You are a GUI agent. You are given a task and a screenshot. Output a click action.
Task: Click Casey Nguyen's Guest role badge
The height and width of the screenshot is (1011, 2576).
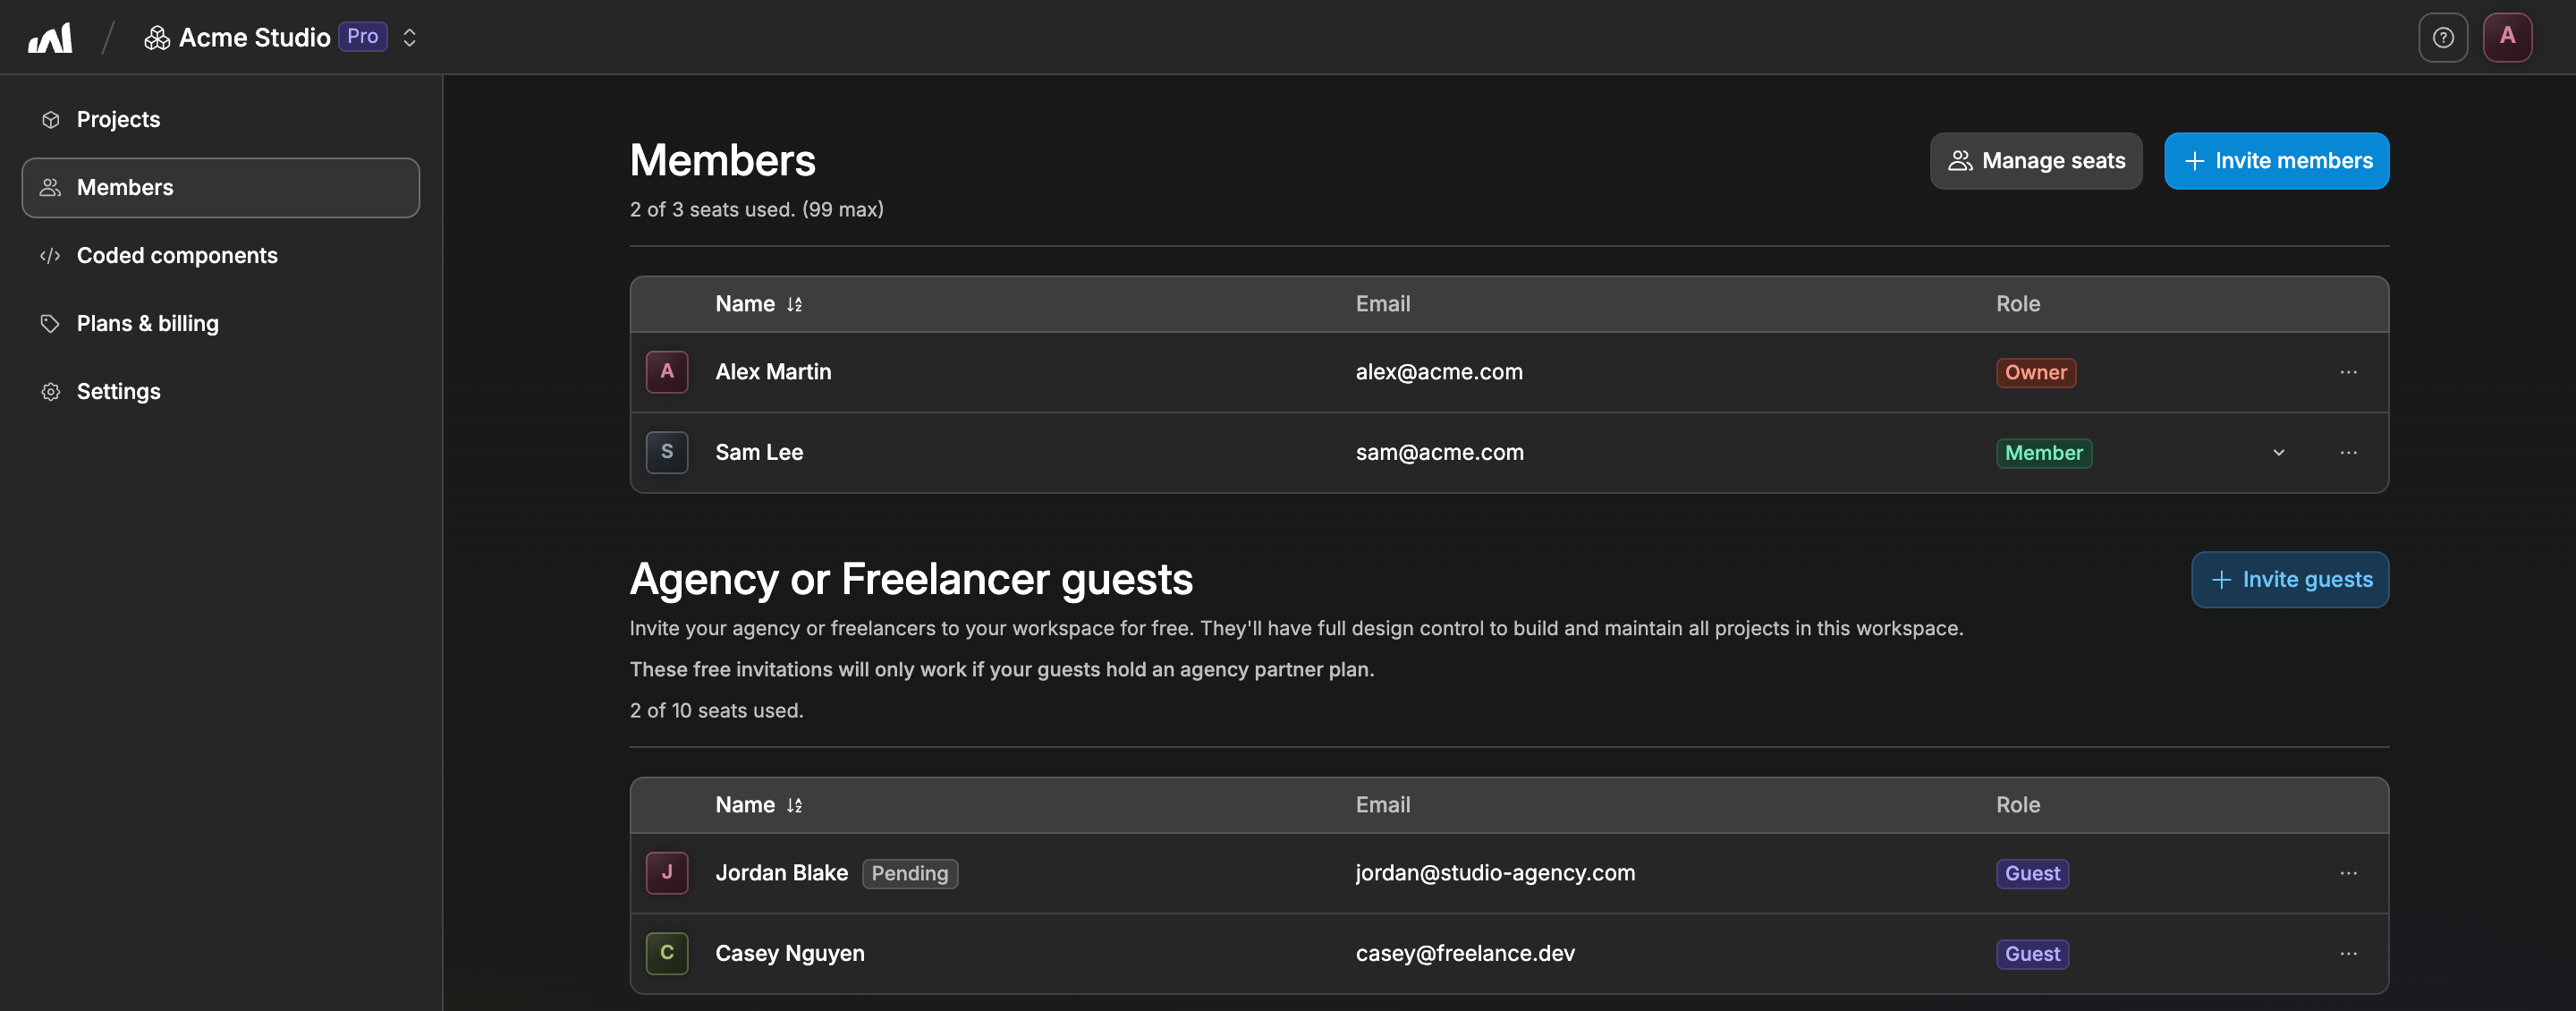[x=2032, y=954]
